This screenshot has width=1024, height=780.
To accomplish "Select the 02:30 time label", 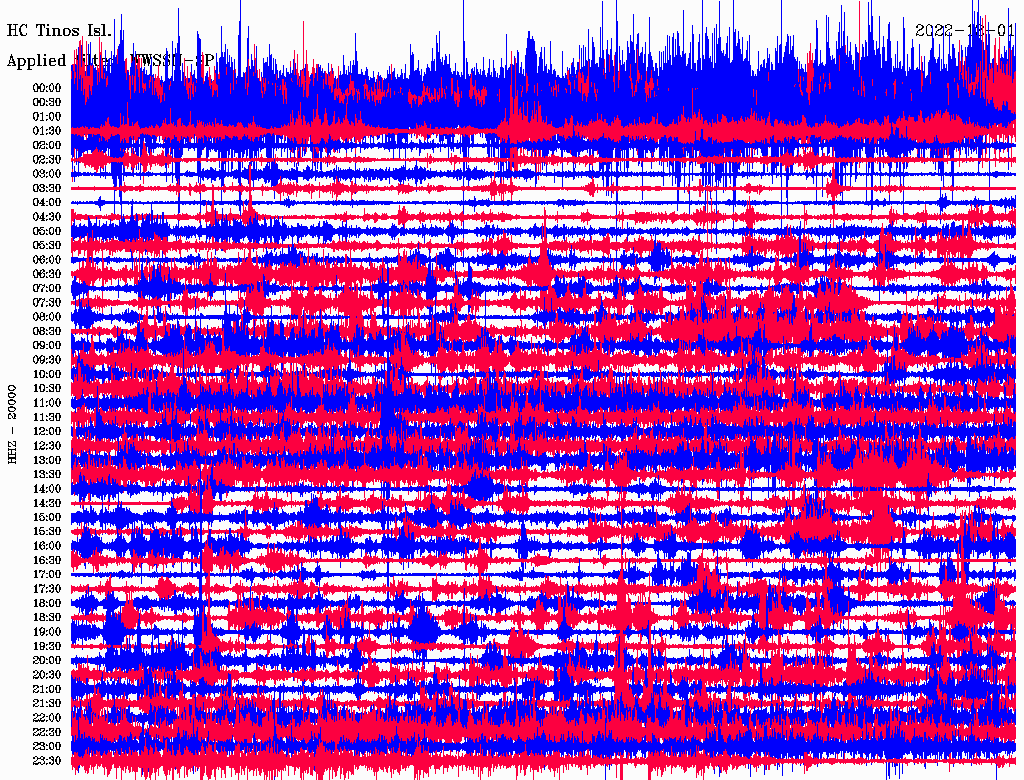I will pyautogui.click(x=47, y=159).
